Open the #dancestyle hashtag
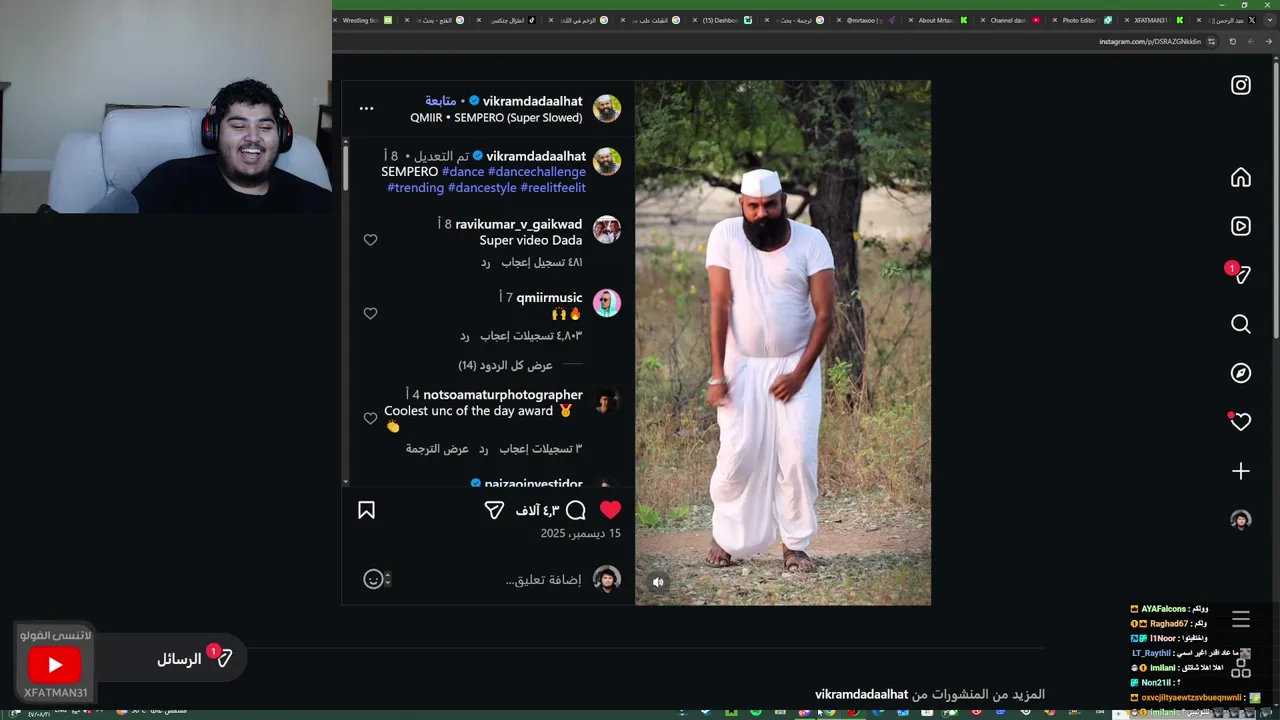The height and width of the screenshot is (720, 1280). [482, 188]
